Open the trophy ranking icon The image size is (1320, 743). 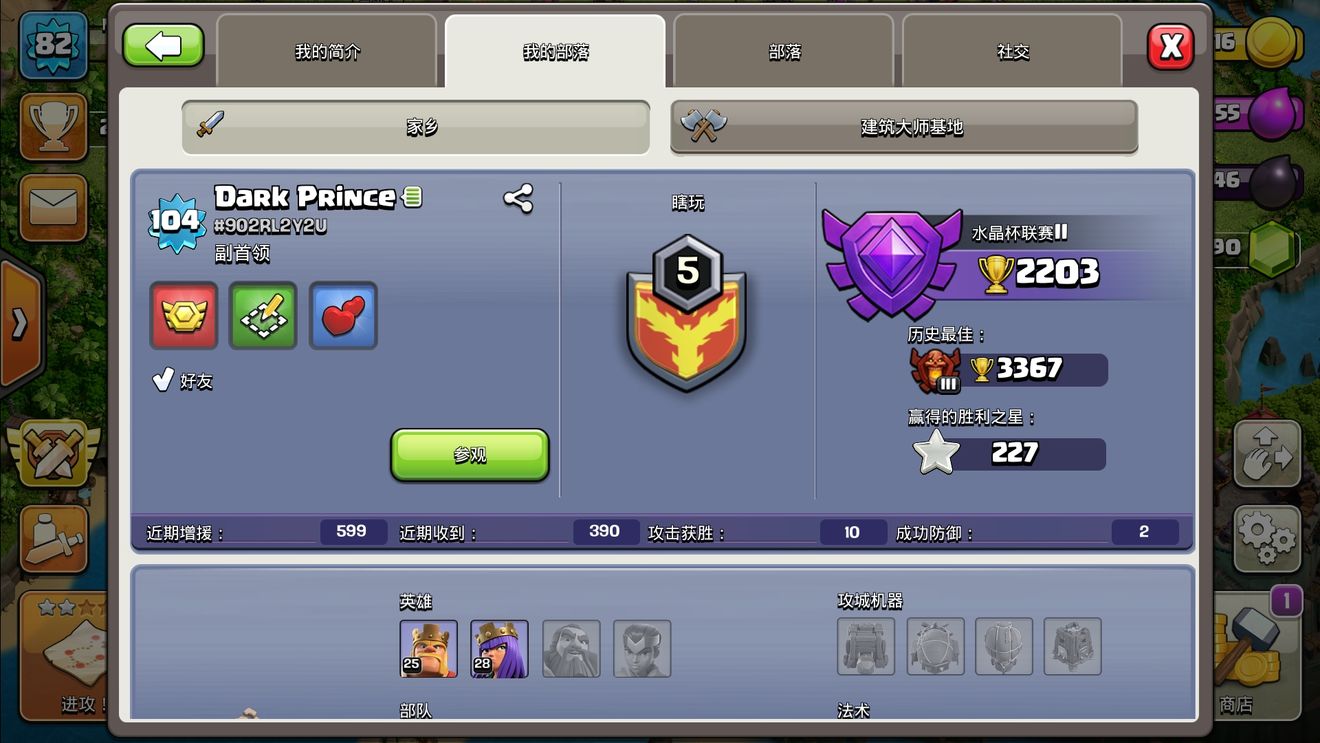53,126
